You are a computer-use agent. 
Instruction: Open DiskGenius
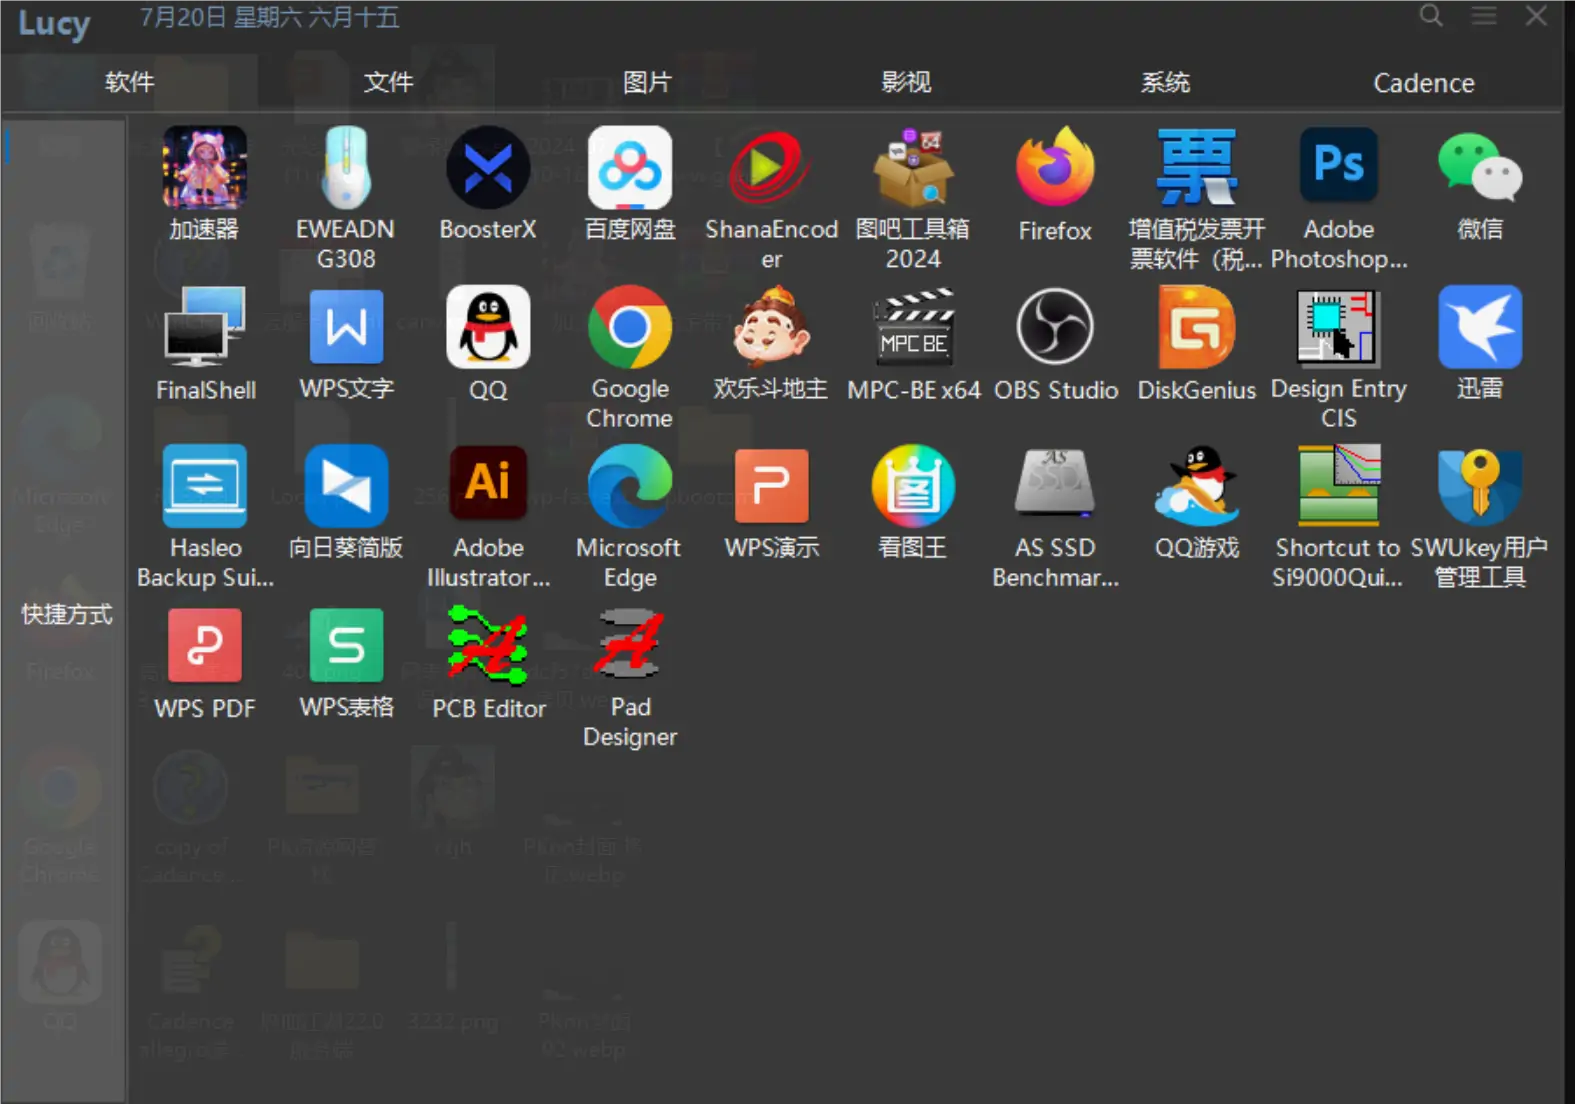1197,327
